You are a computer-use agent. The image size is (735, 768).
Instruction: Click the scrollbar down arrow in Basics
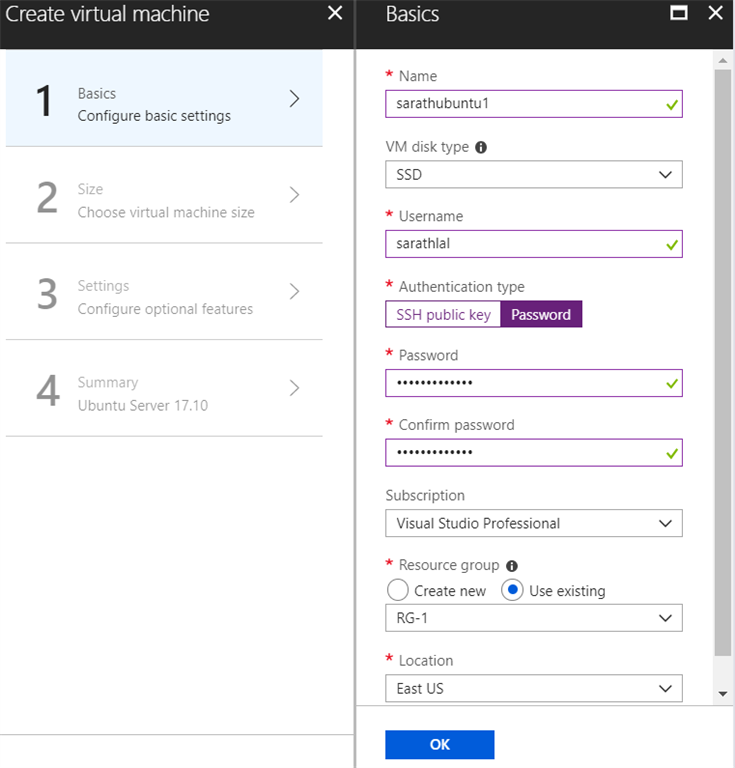(723, 694)
